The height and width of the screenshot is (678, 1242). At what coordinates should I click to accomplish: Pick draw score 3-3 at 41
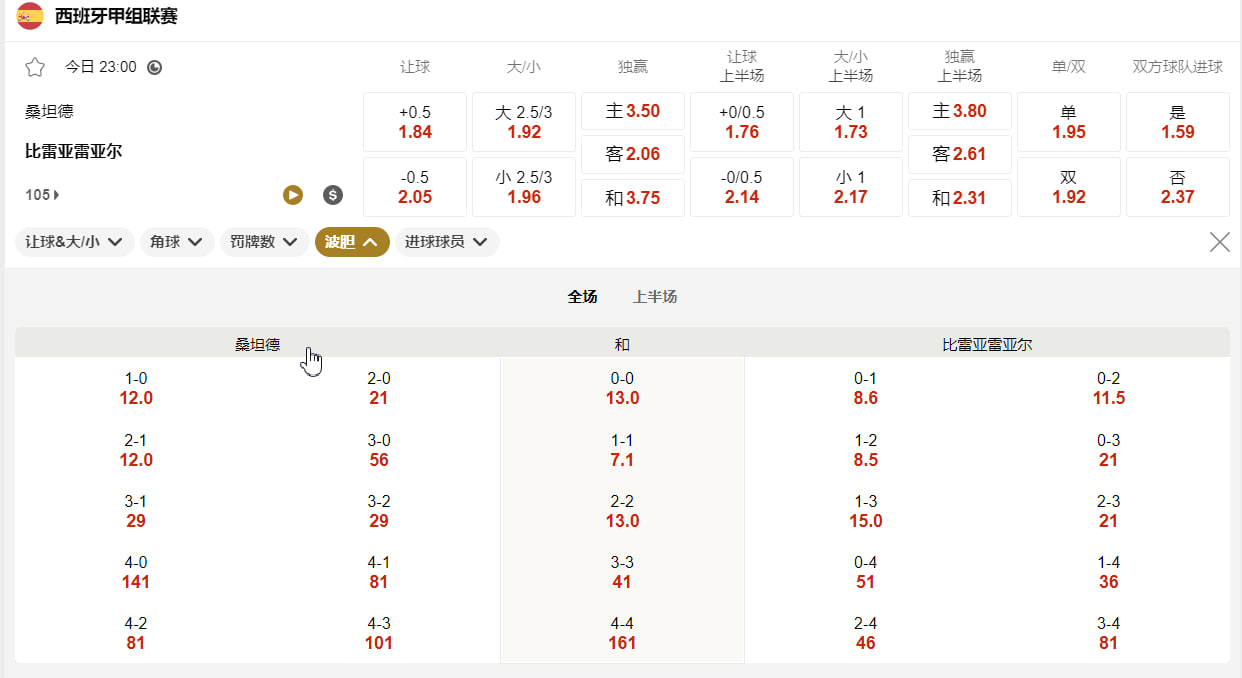pos(622,572)
